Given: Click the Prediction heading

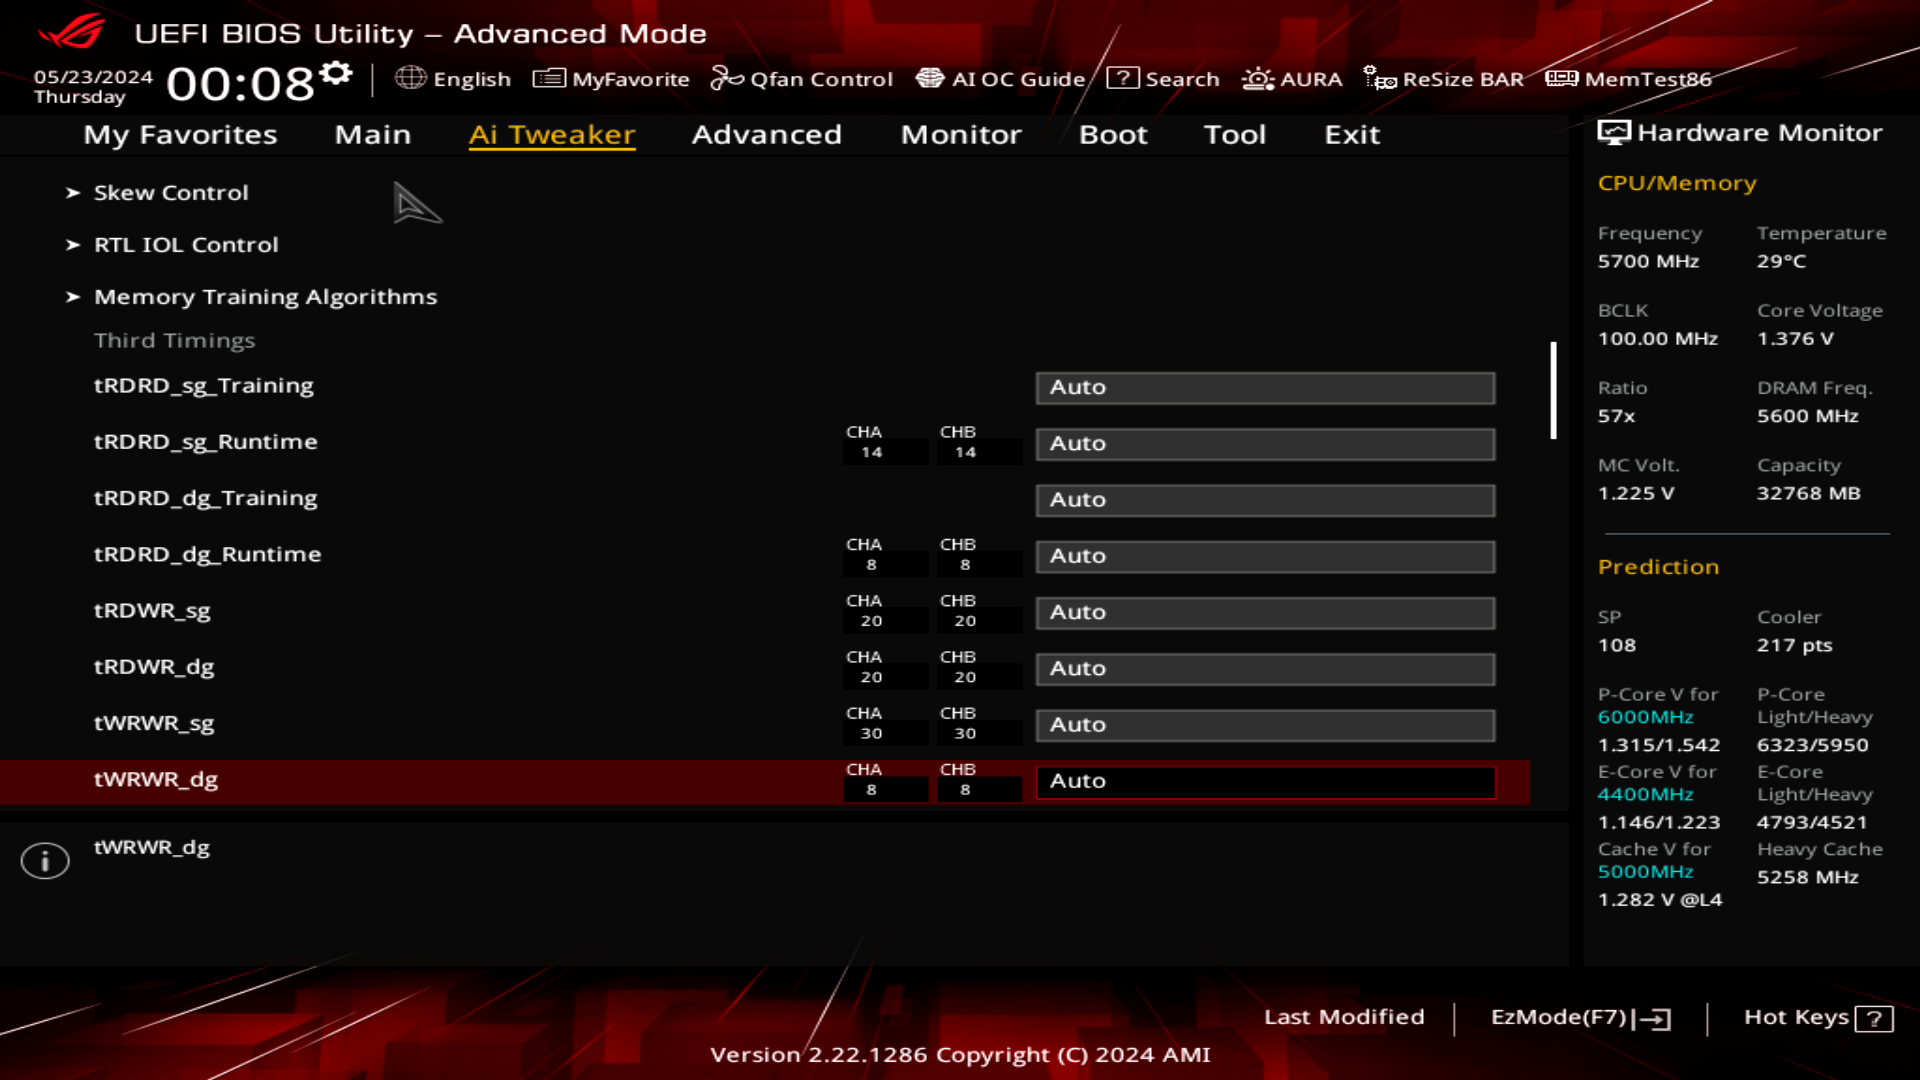Looking at the screenshot, I should (1658, 567).
